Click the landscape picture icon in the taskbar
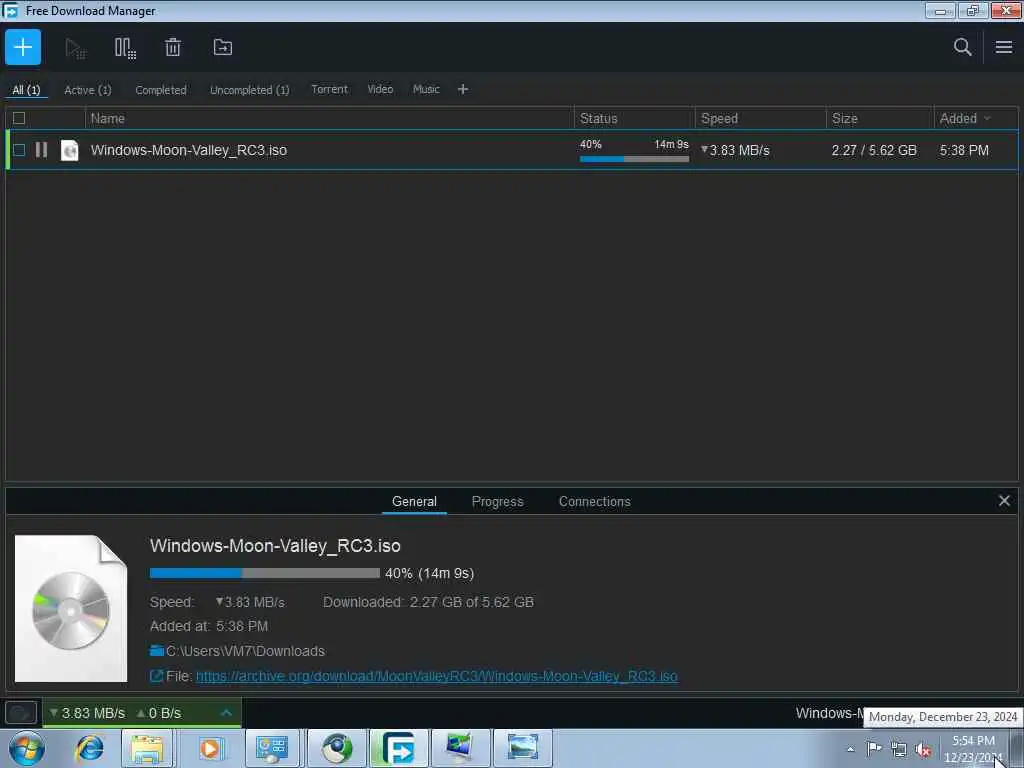Screen dimensions: 1024x768 (522, 748)
